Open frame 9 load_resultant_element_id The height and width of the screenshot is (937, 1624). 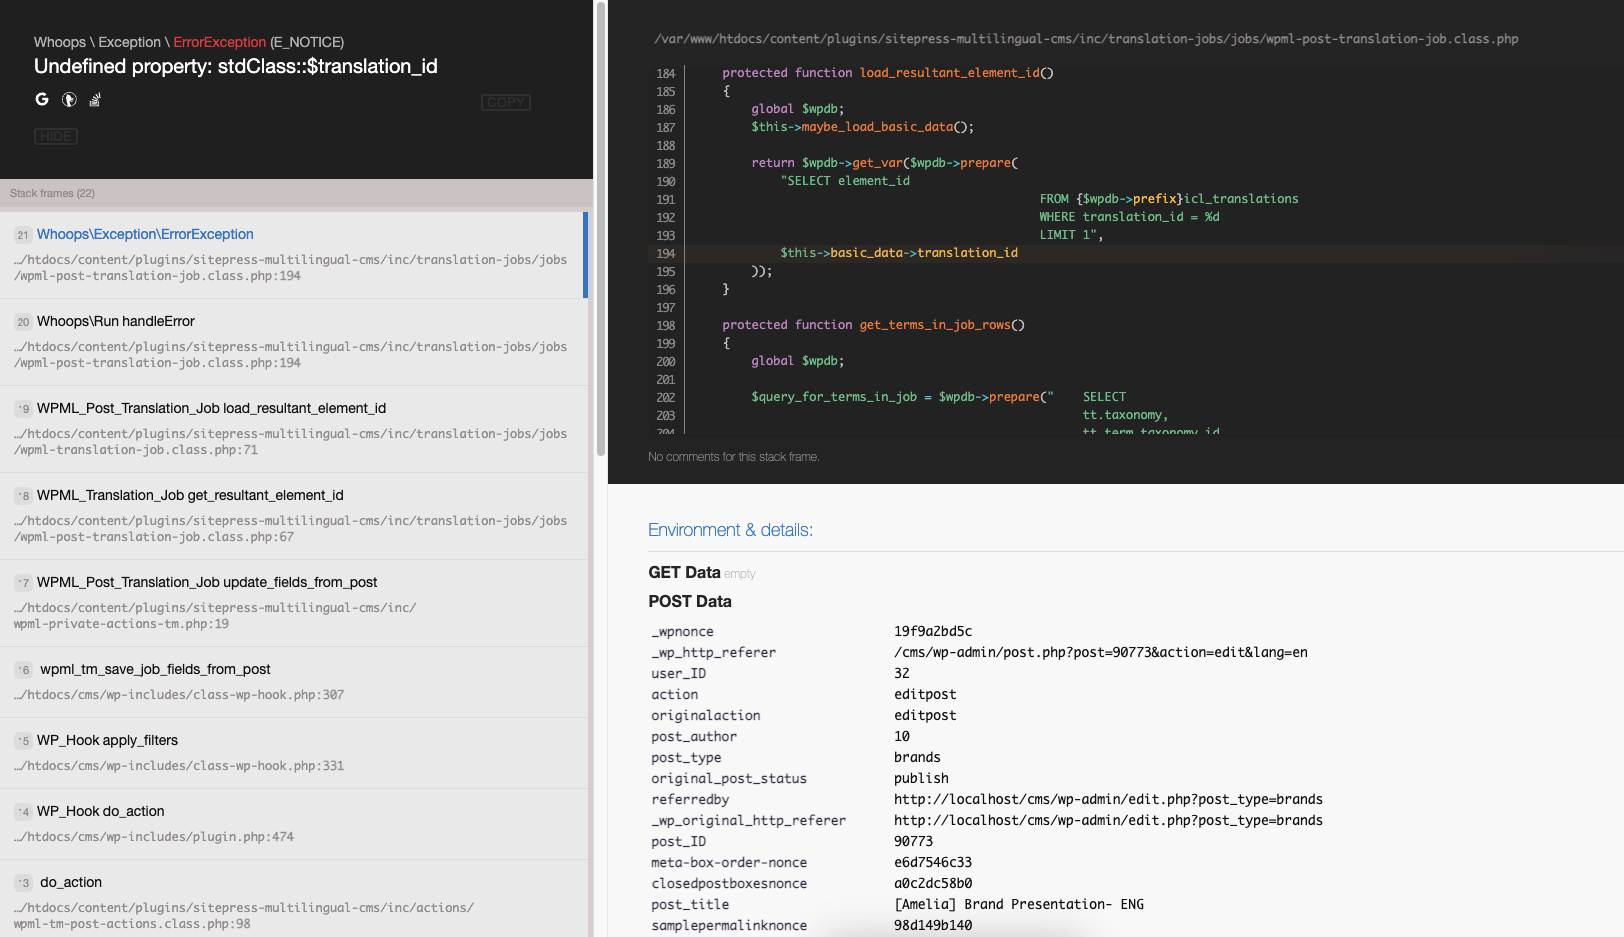(x=292, y=429)
